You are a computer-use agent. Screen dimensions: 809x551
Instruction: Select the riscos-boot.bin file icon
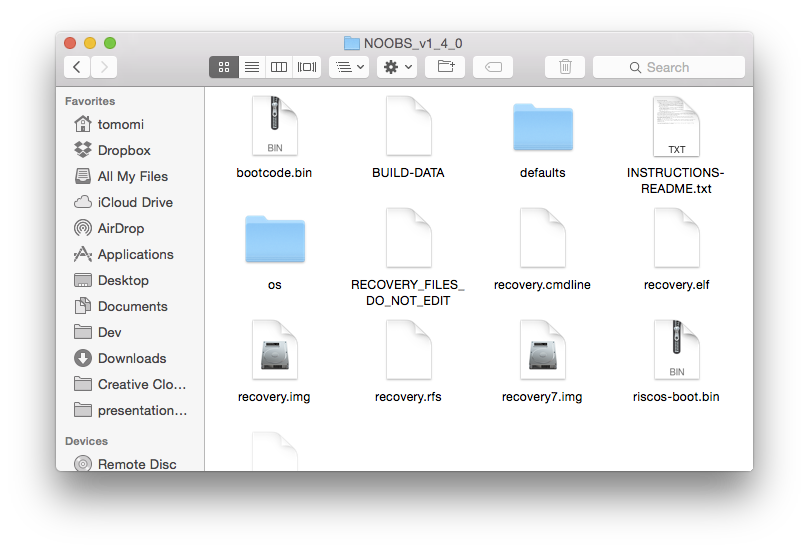click(676, 350)
